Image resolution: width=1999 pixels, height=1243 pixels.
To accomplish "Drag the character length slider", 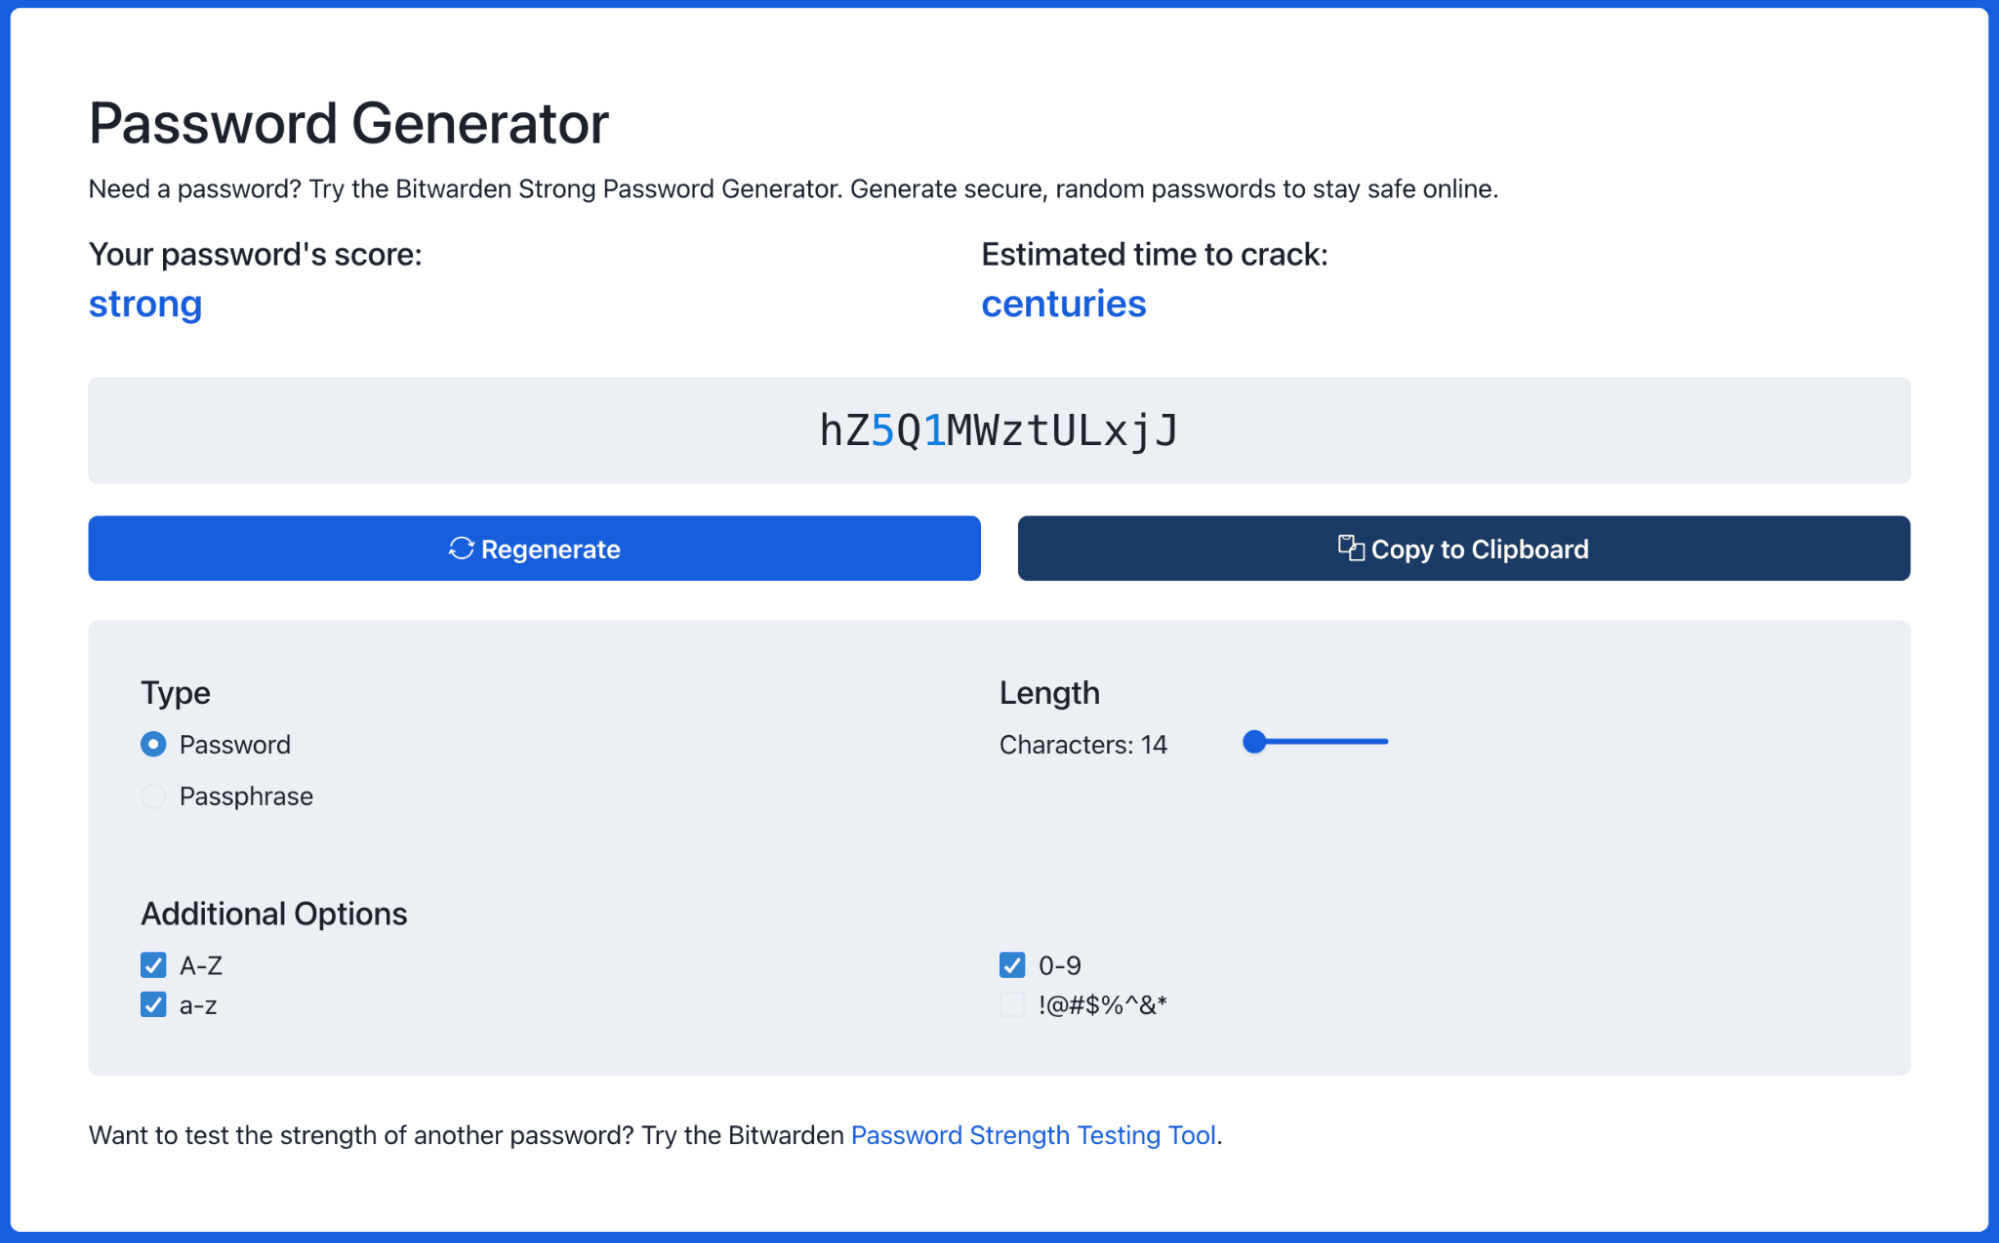I will (1254, 742).
